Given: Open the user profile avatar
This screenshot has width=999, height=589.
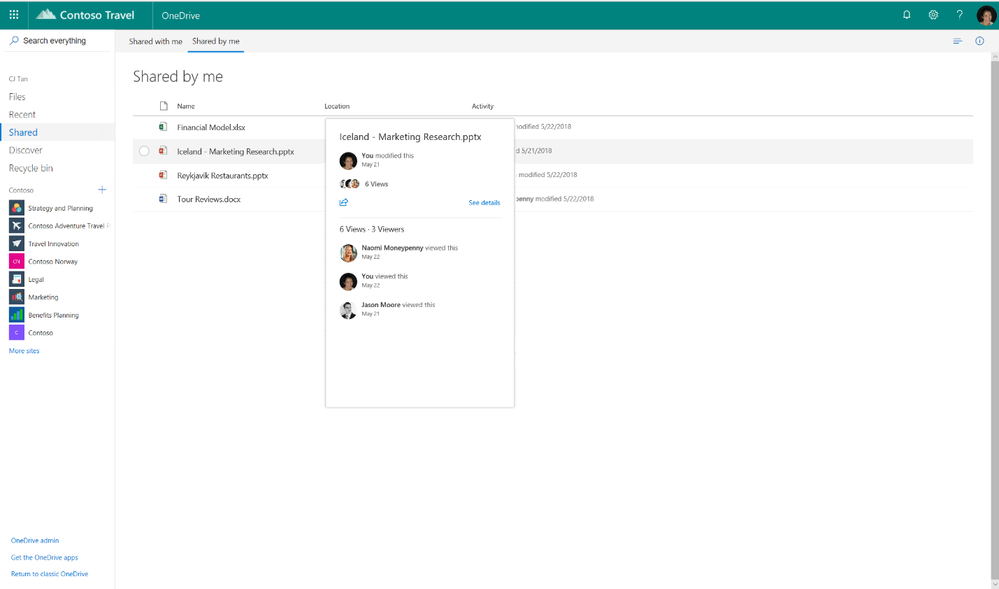Looking at the screenshot, I should (x=986, y=15).
